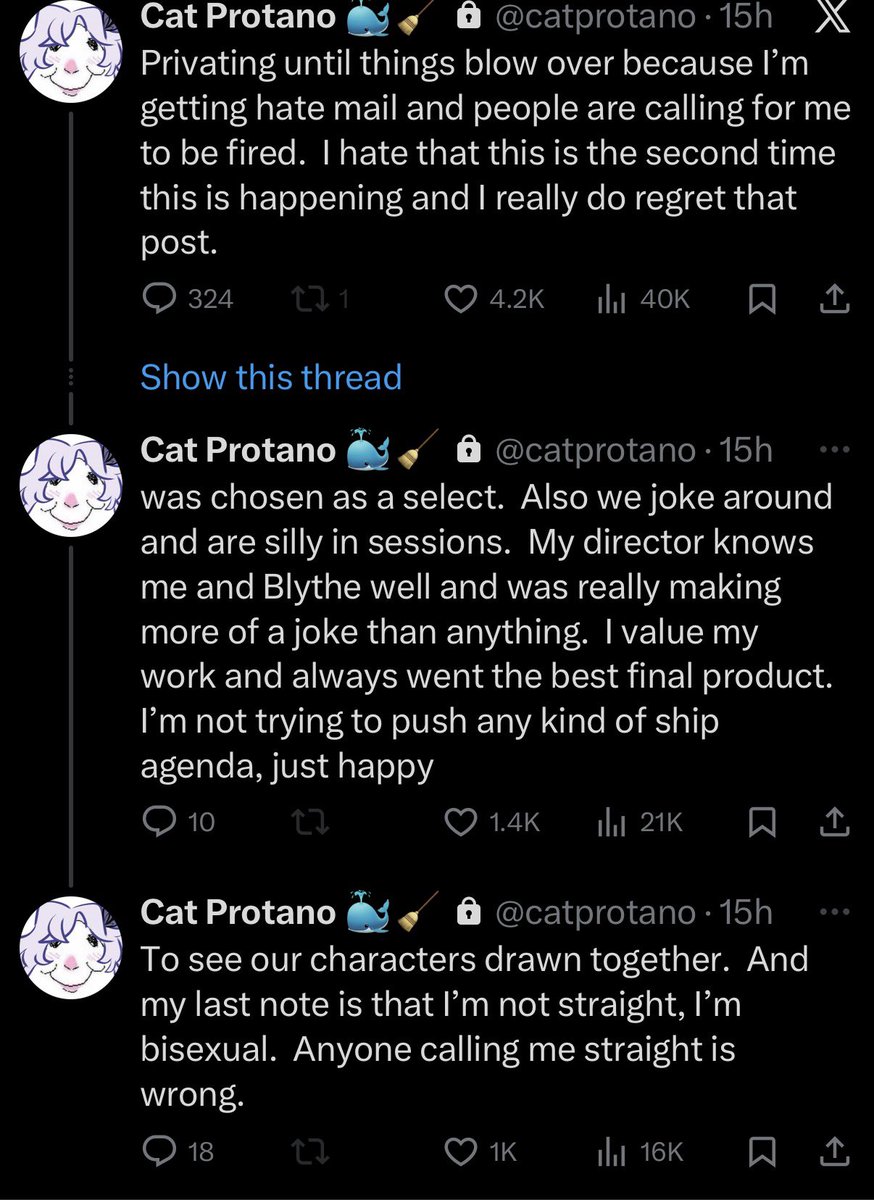This screenshot has height=1200, width=874.
Task: Like the tweet with 1.4K likes
Action: 461,821
